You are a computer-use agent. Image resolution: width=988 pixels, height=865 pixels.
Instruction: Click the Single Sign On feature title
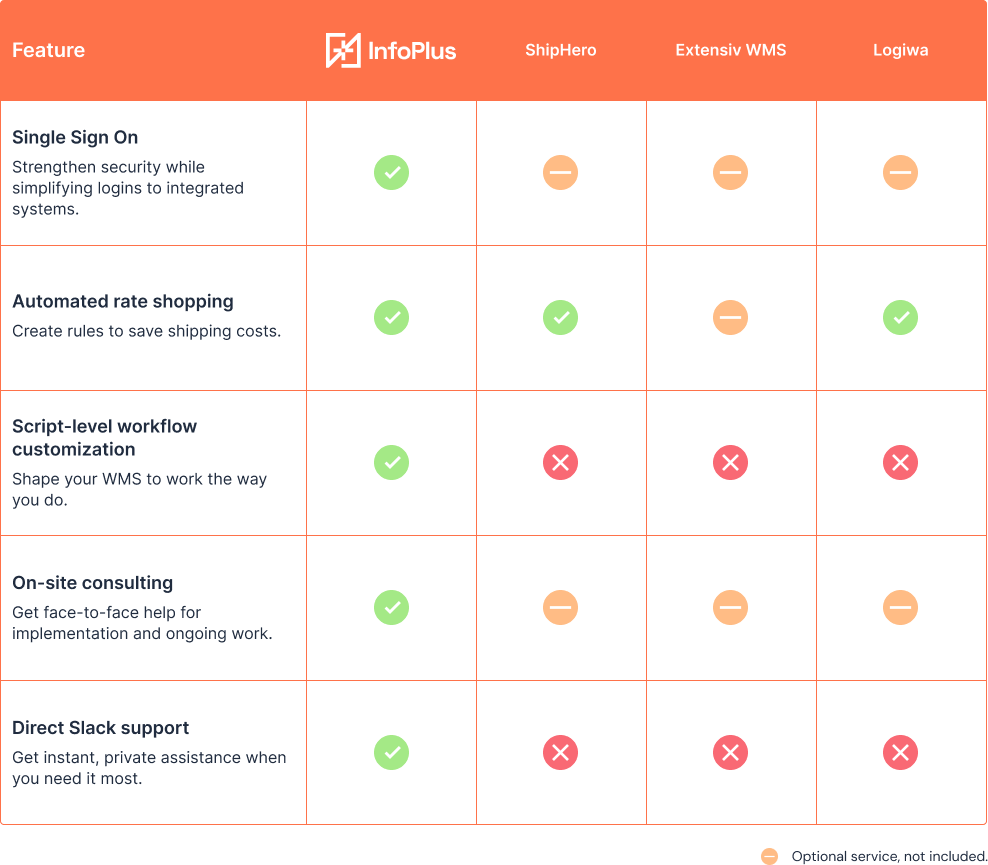75,138
